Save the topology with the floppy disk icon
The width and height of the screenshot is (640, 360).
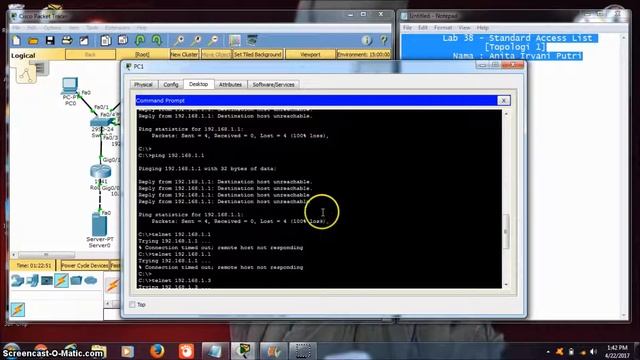(50, 40)
